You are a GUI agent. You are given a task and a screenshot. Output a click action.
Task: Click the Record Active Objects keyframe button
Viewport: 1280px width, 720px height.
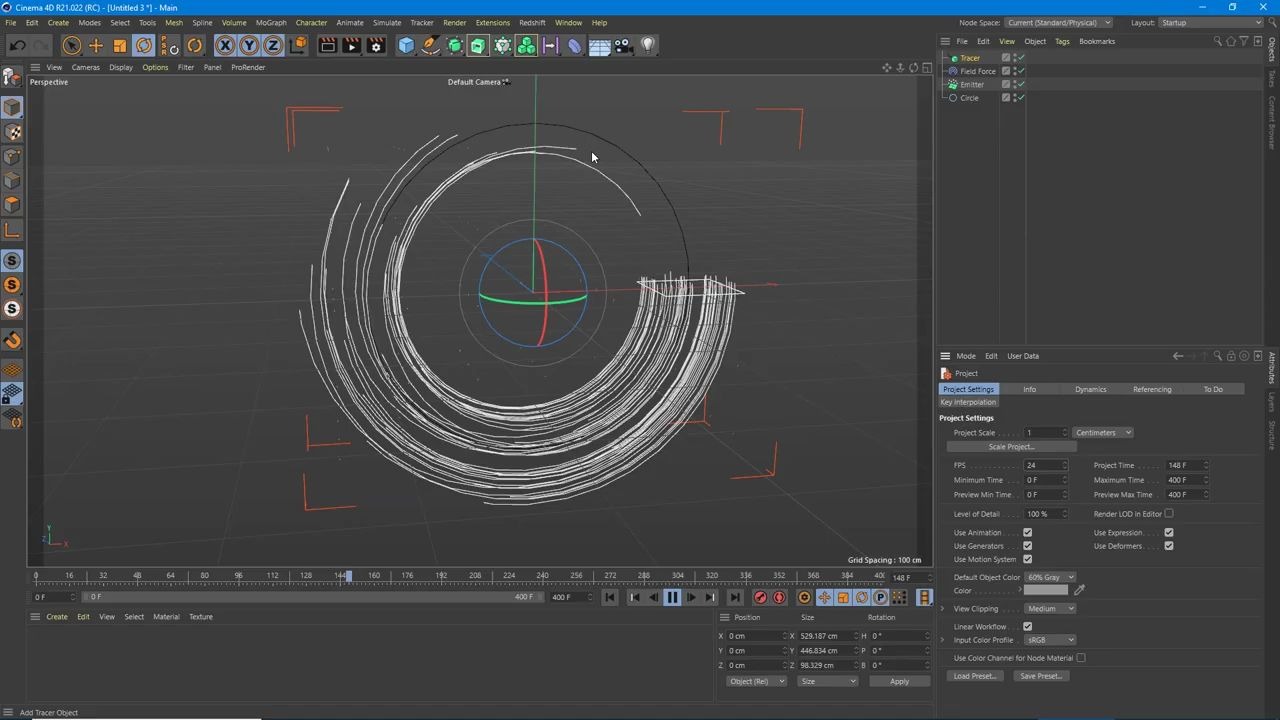coord(760,598)
